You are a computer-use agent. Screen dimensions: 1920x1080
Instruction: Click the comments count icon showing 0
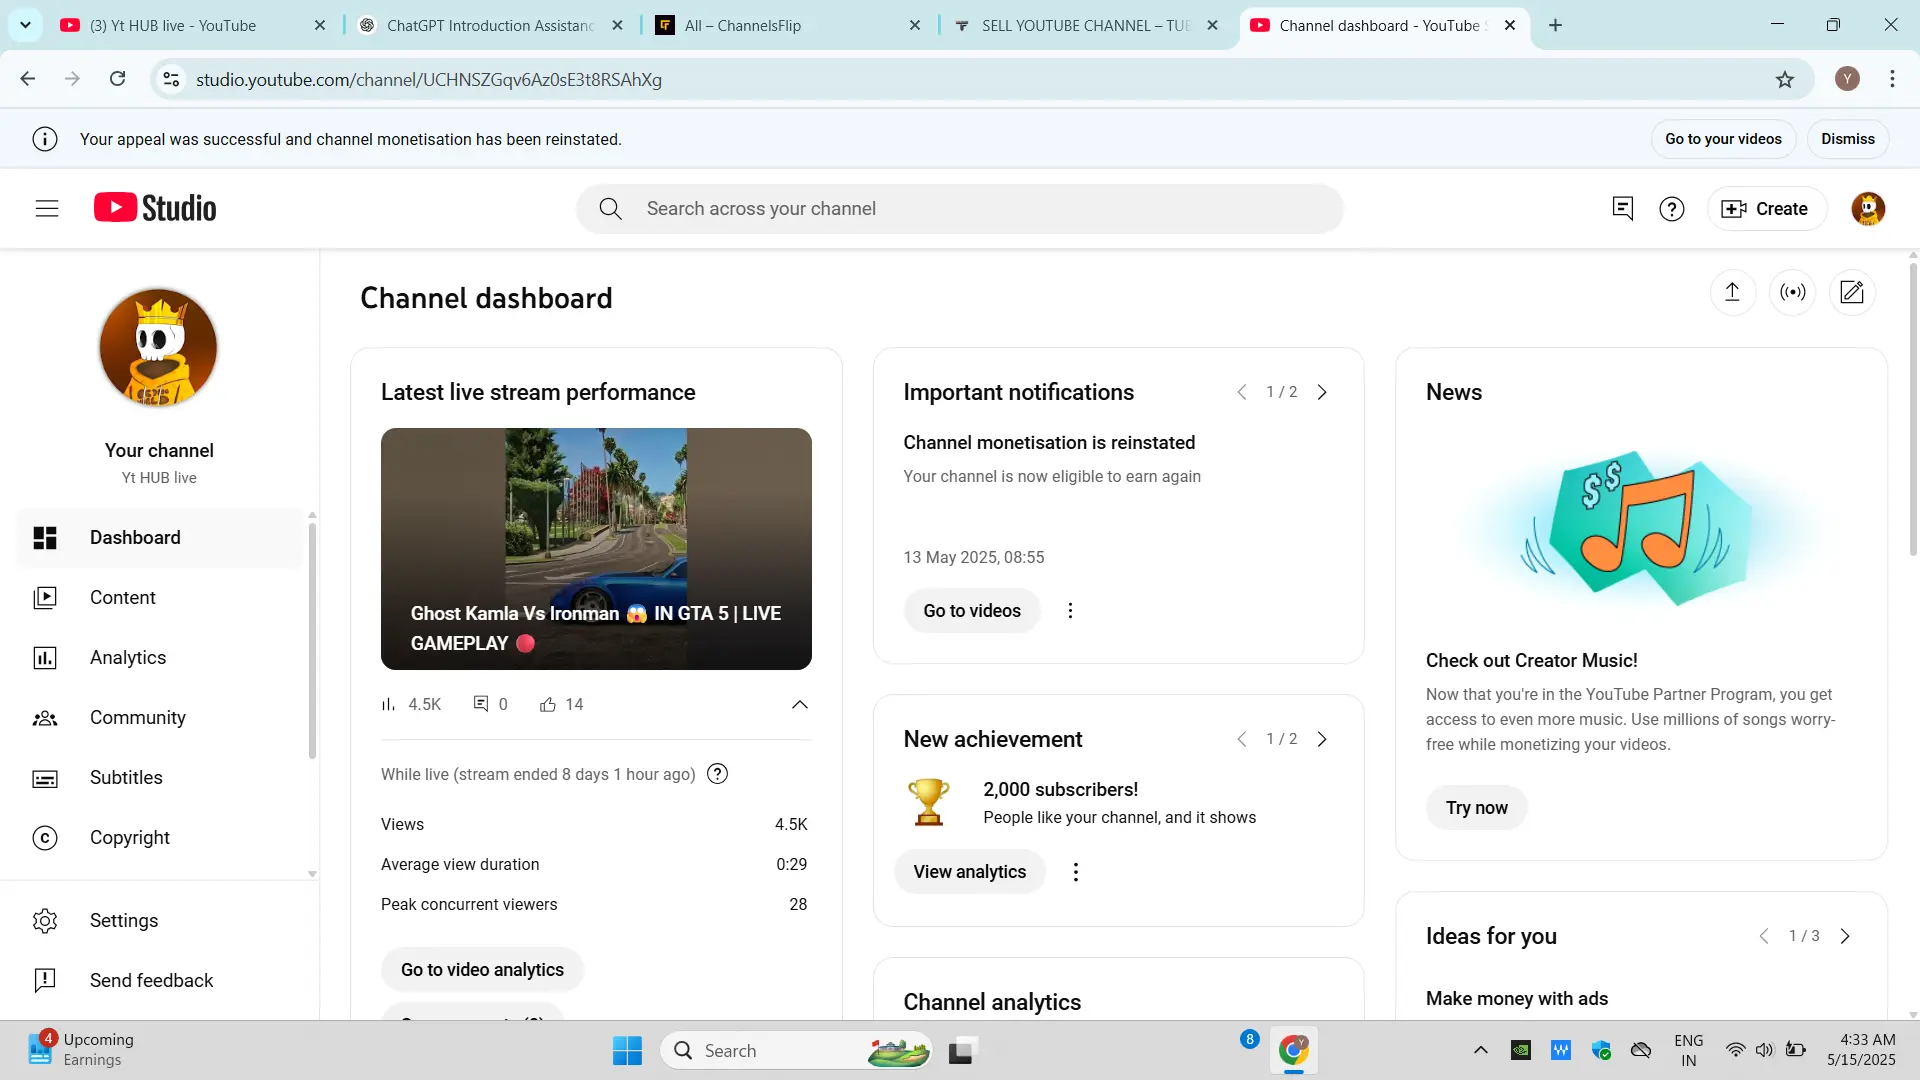(481, 704)
